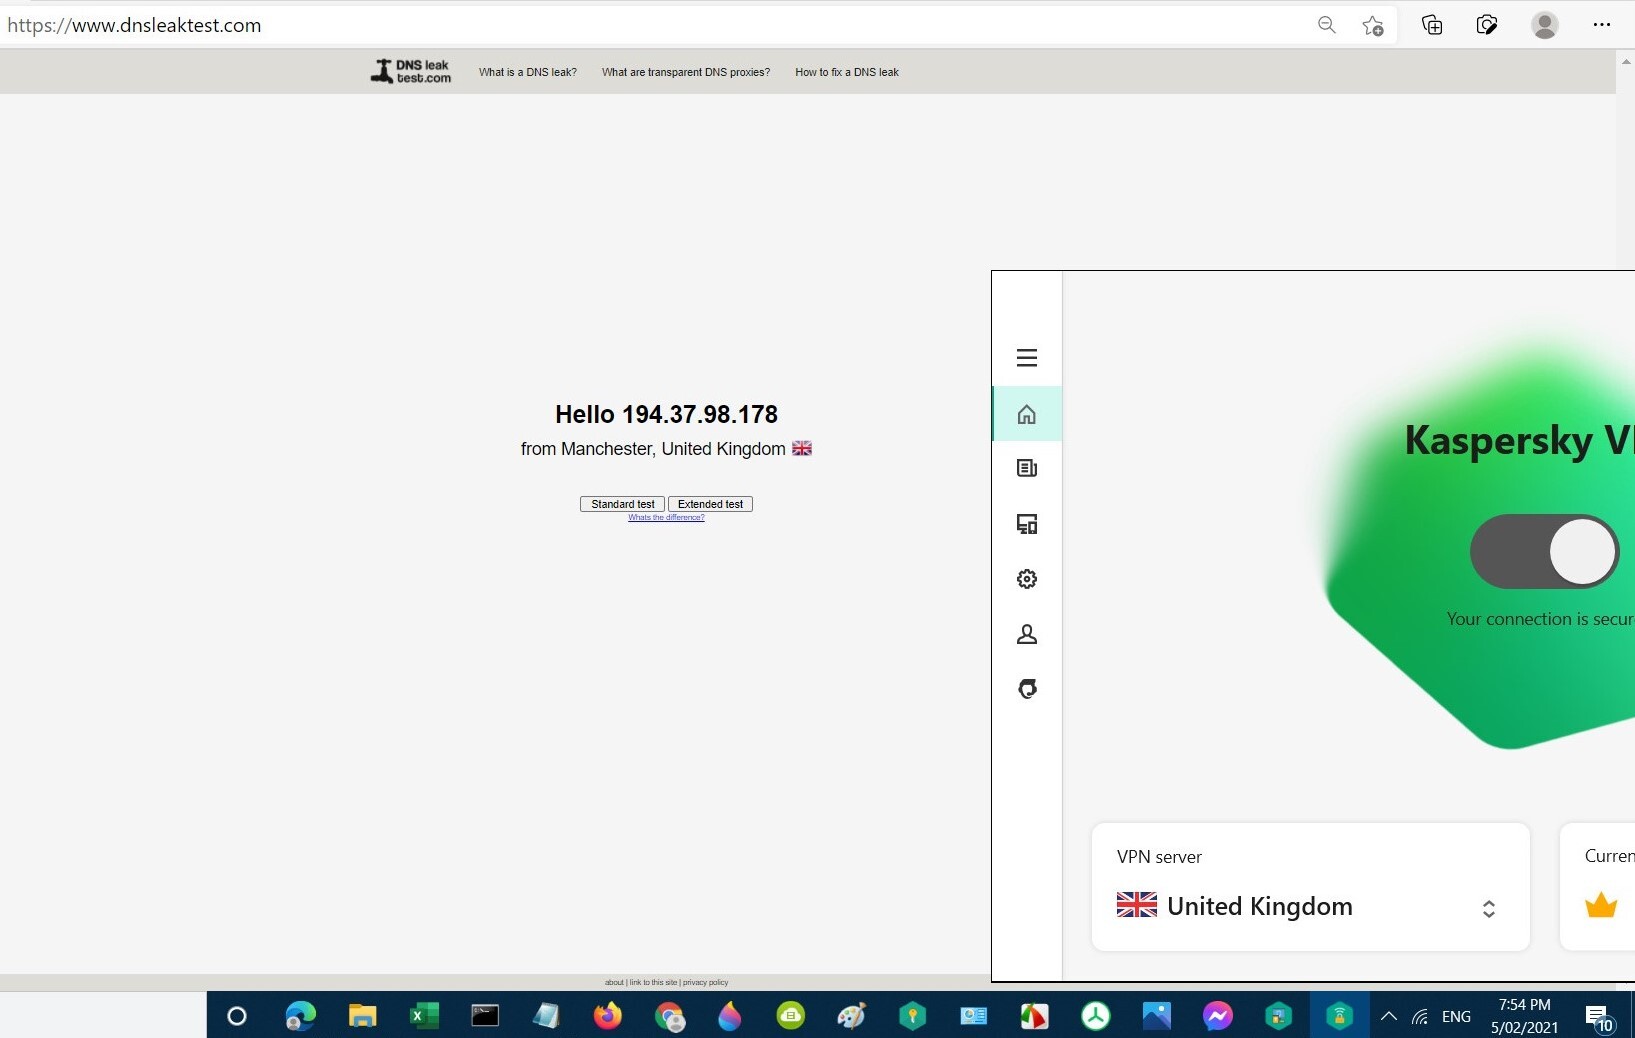Viewport: 1635px width, 1038px height.
Task: Open Kaspersky VPN settings gear
Action: pyautogui.click(x=1027, y=579)
